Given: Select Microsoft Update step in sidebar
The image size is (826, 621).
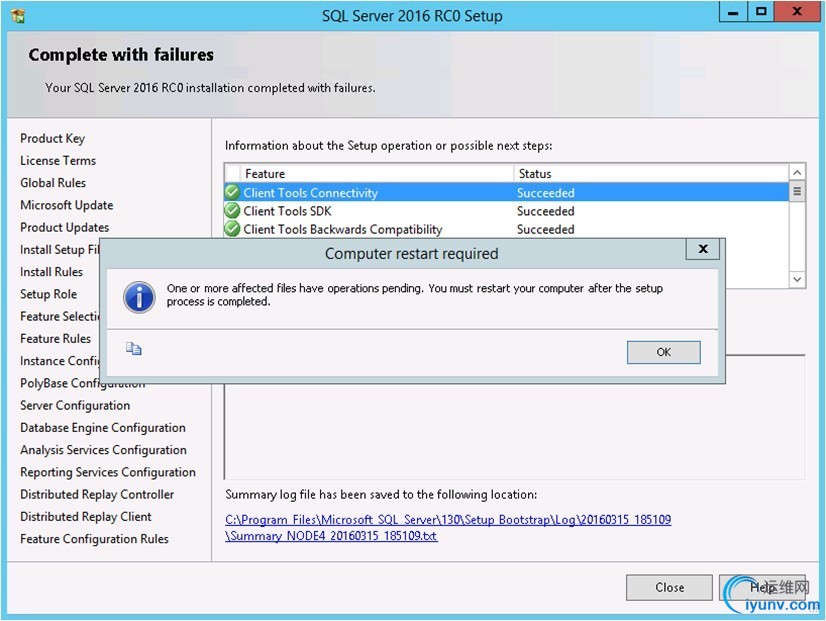Looking at the screenshot, I should pos(66,205).
